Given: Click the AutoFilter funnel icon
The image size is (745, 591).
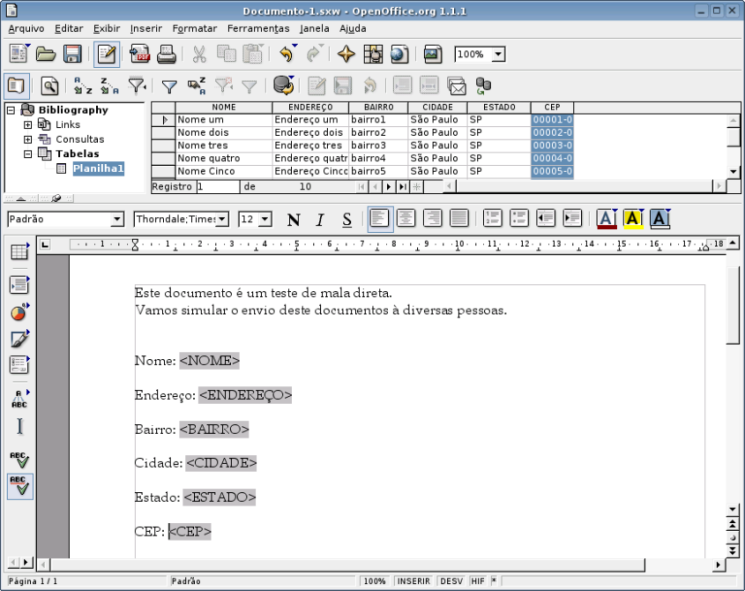Looking at the screenshot, I should tap(137, 86).
